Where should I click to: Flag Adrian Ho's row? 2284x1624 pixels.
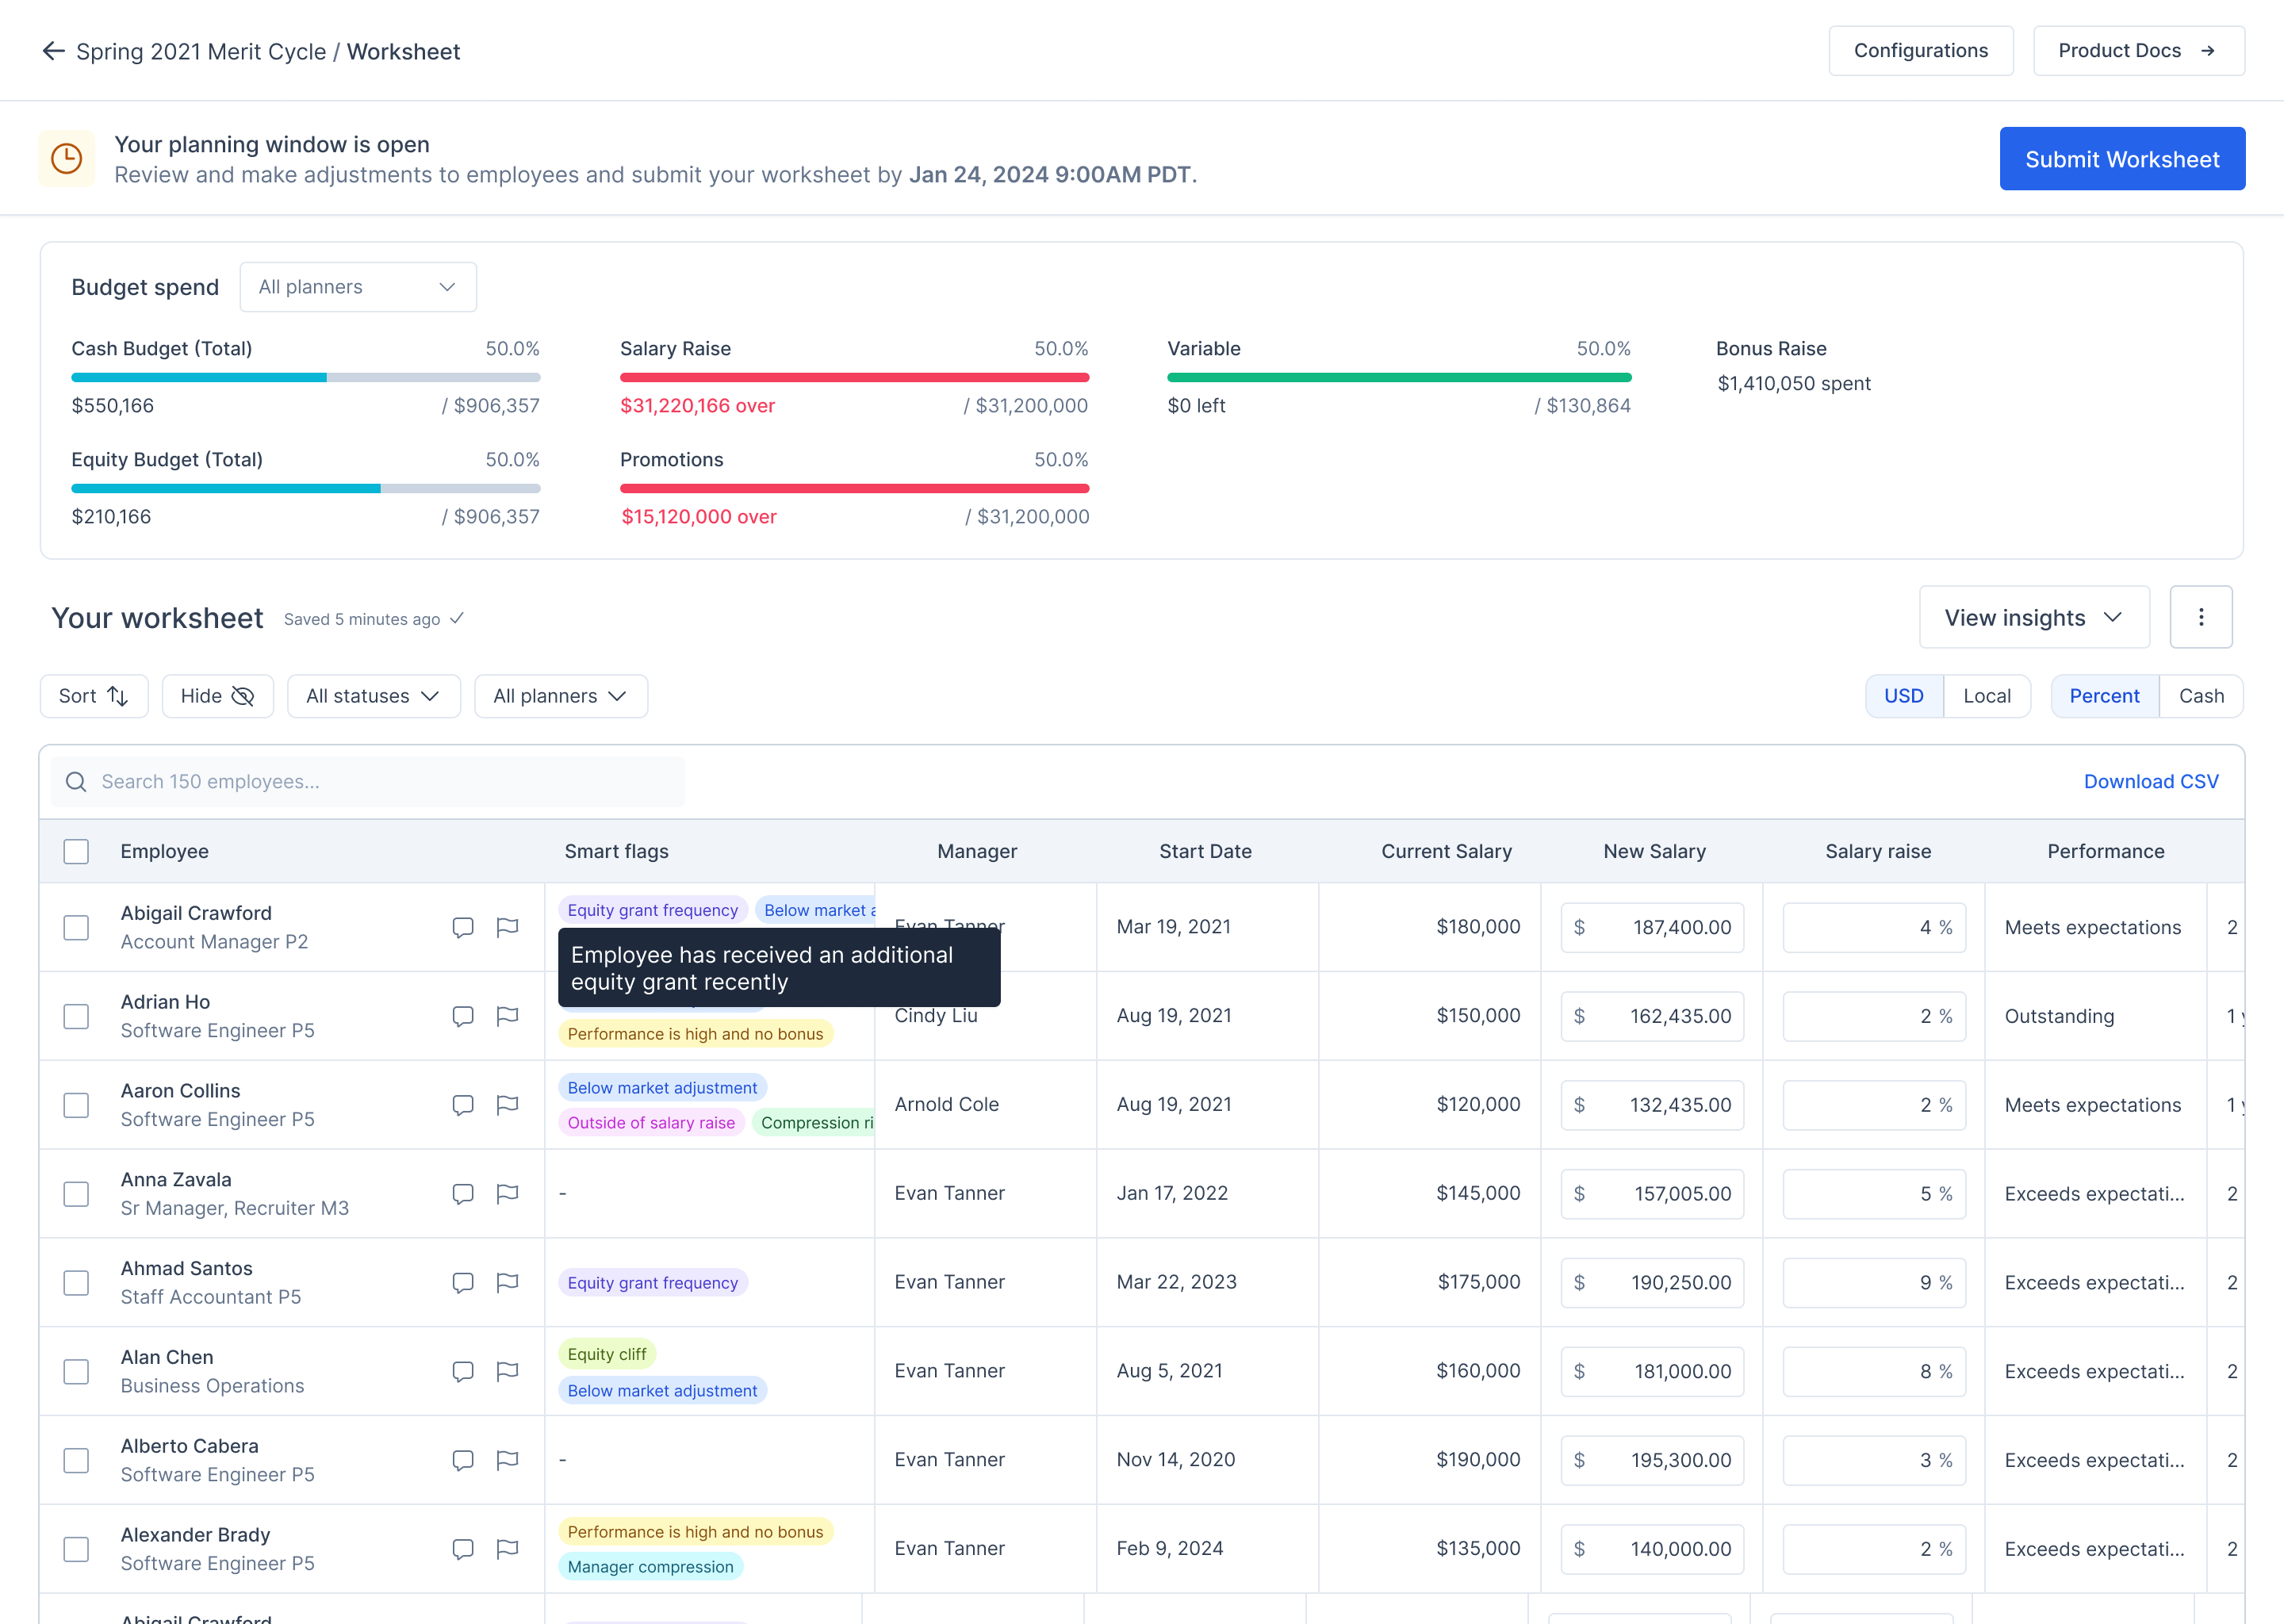coord(507,1016)
